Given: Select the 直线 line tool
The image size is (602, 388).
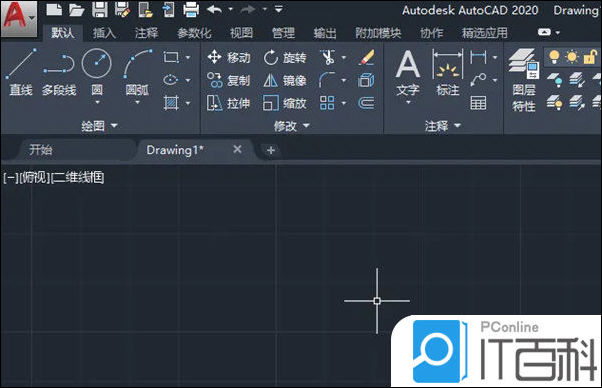Looking at the screenshot, I should coord(21,72).
